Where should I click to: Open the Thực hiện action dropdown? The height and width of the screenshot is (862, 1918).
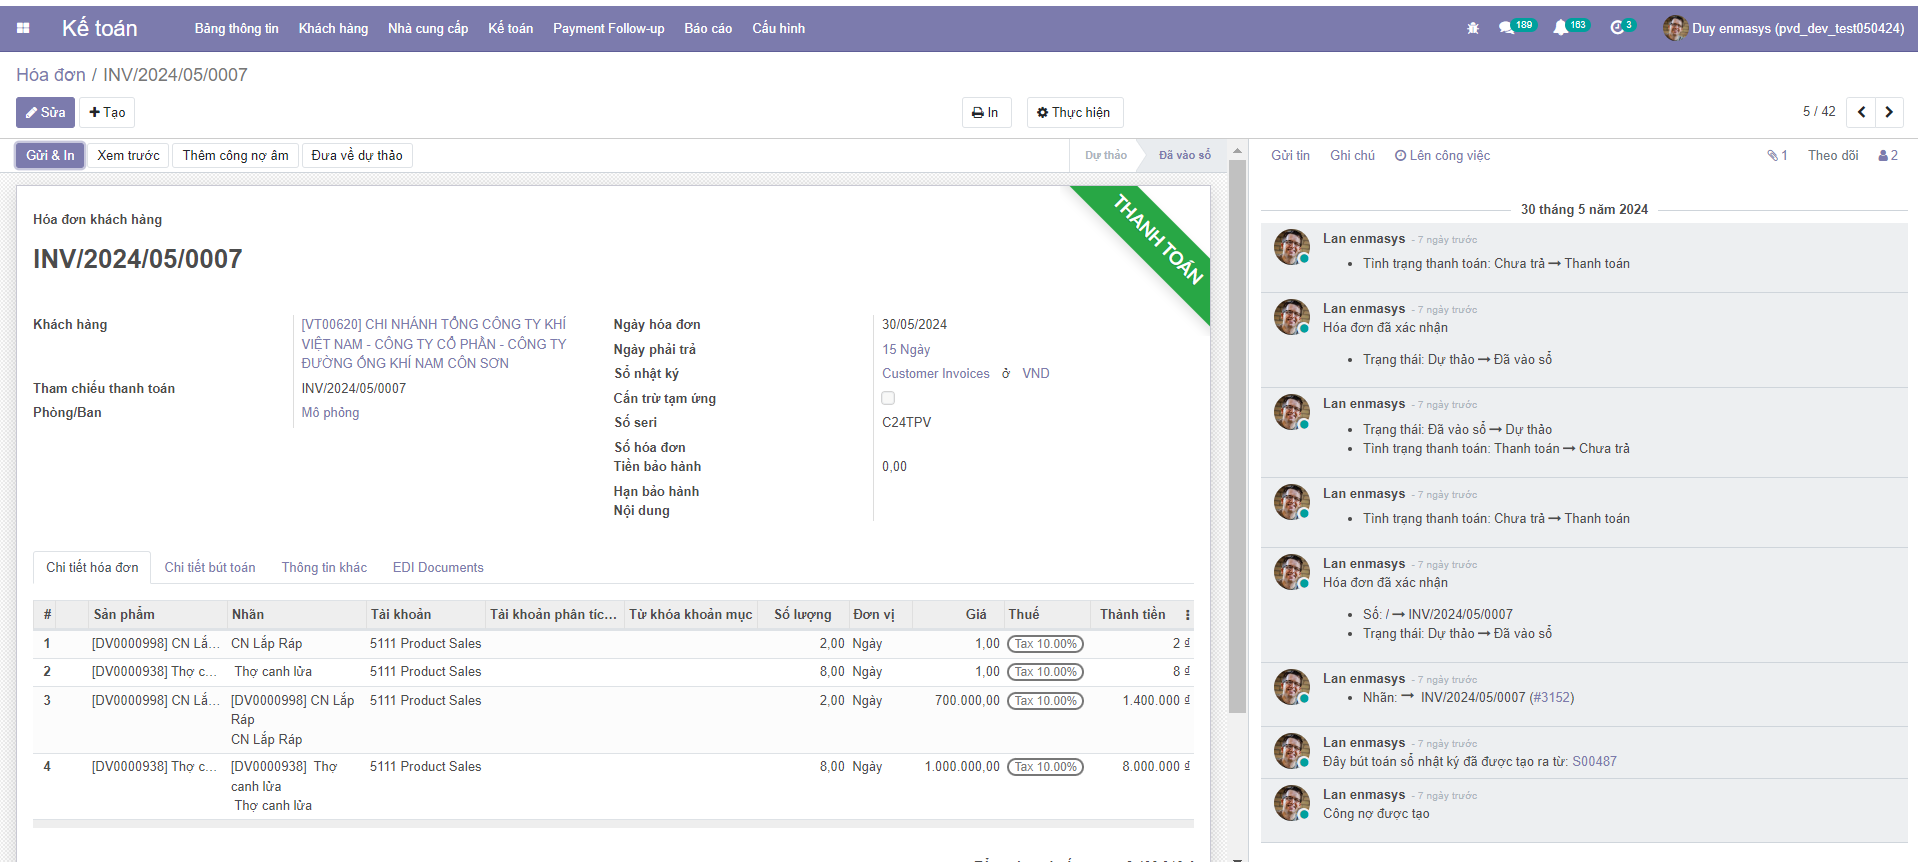[x=1074, y=113]
